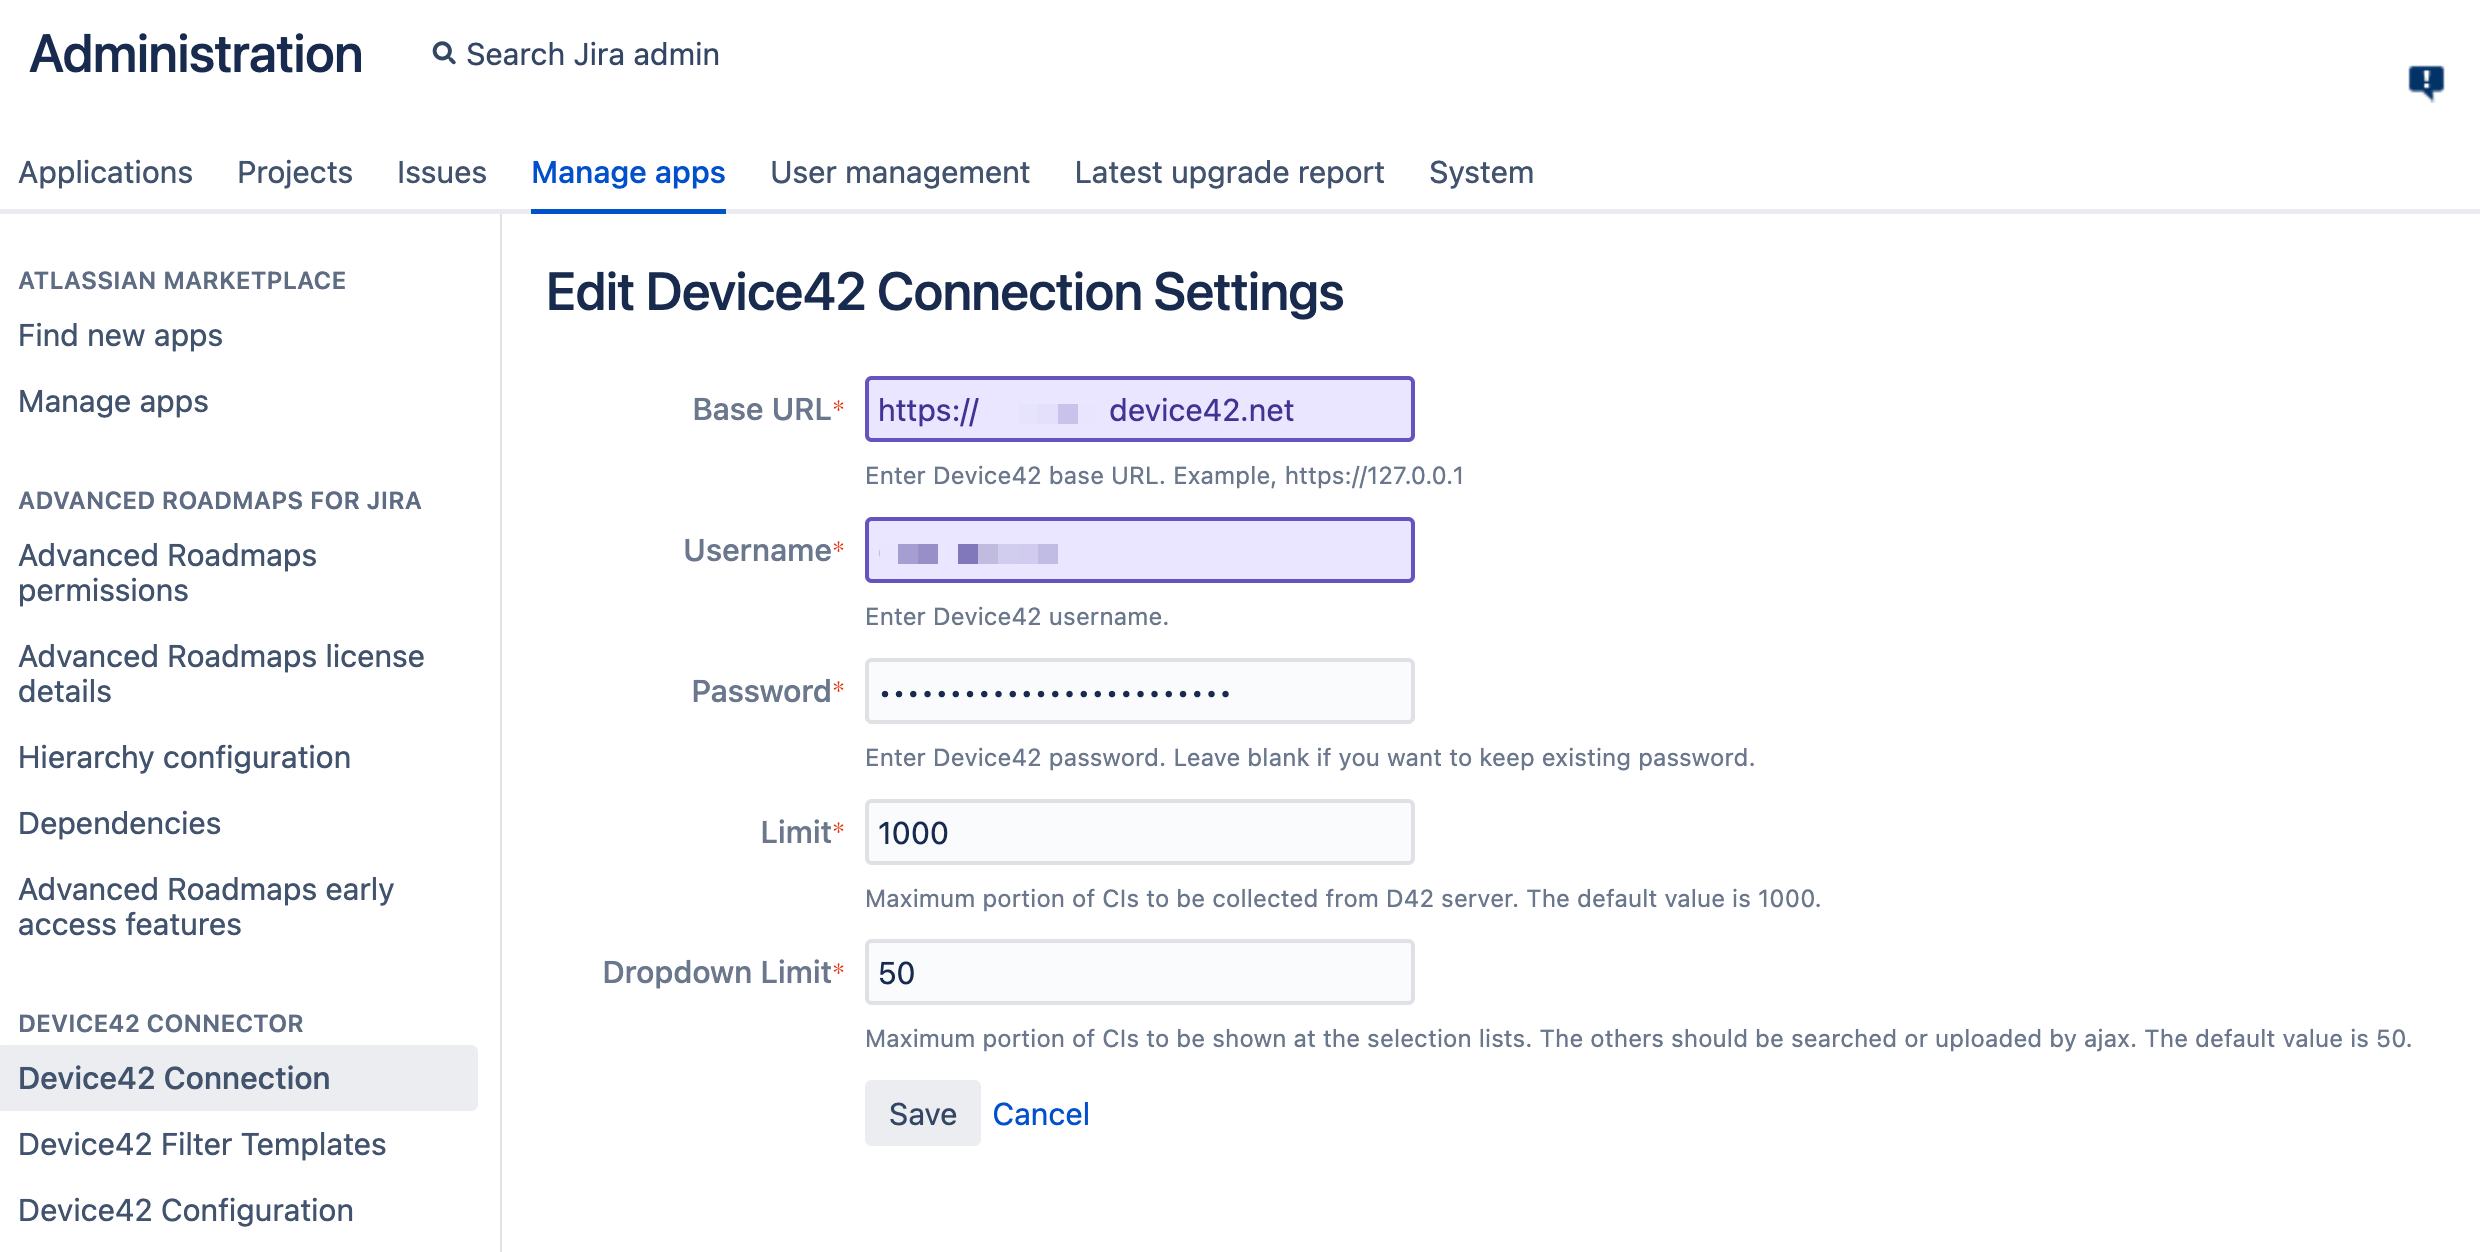Image resolution: width=2480 pixels, height=1252 pixels.
Task: Open the Issues administration tab
Action: (441, 172)
